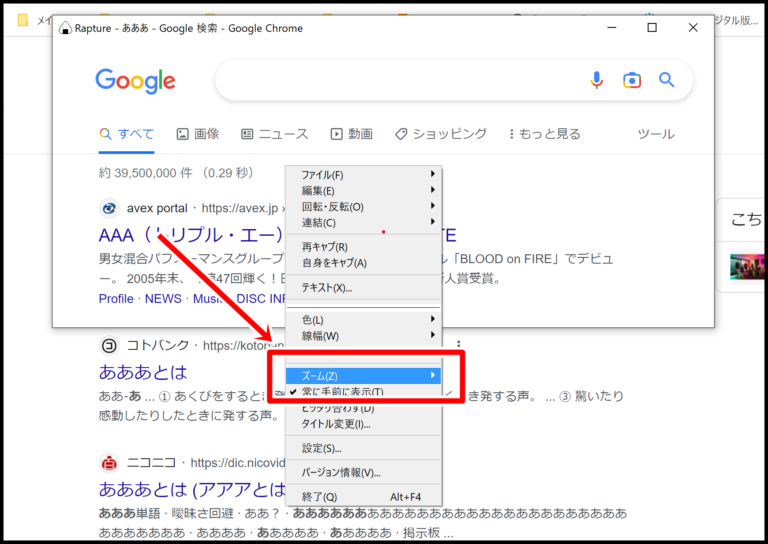Switch to the ニュース tab
Screen dimensions: 768x544
coord(275,134)
